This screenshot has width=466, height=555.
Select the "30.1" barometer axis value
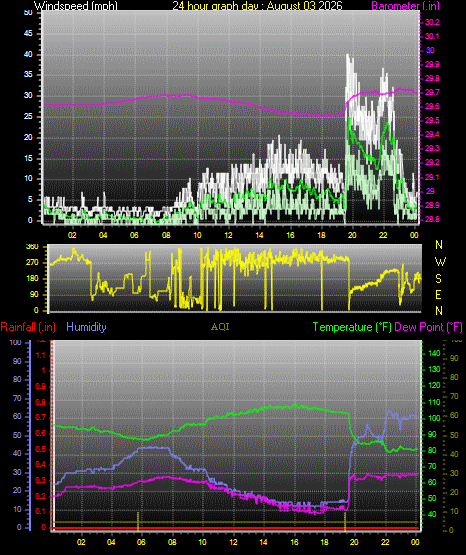point(432,36)
